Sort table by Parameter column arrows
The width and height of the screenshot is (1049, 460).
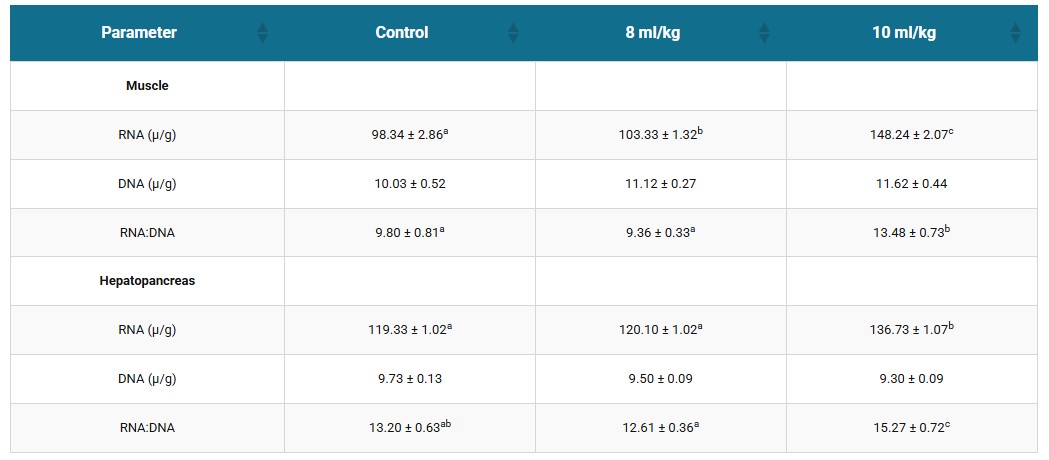(x=262, y=33)
